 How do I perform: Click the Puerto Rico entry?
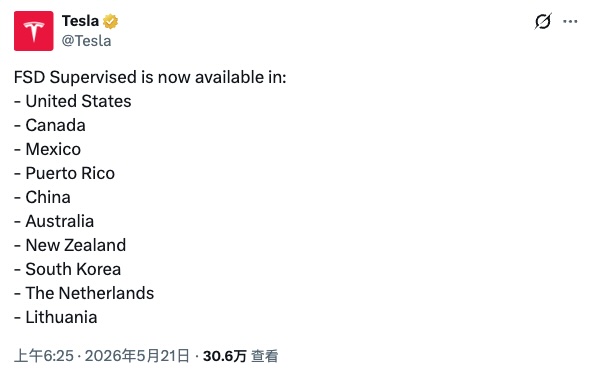64,174
